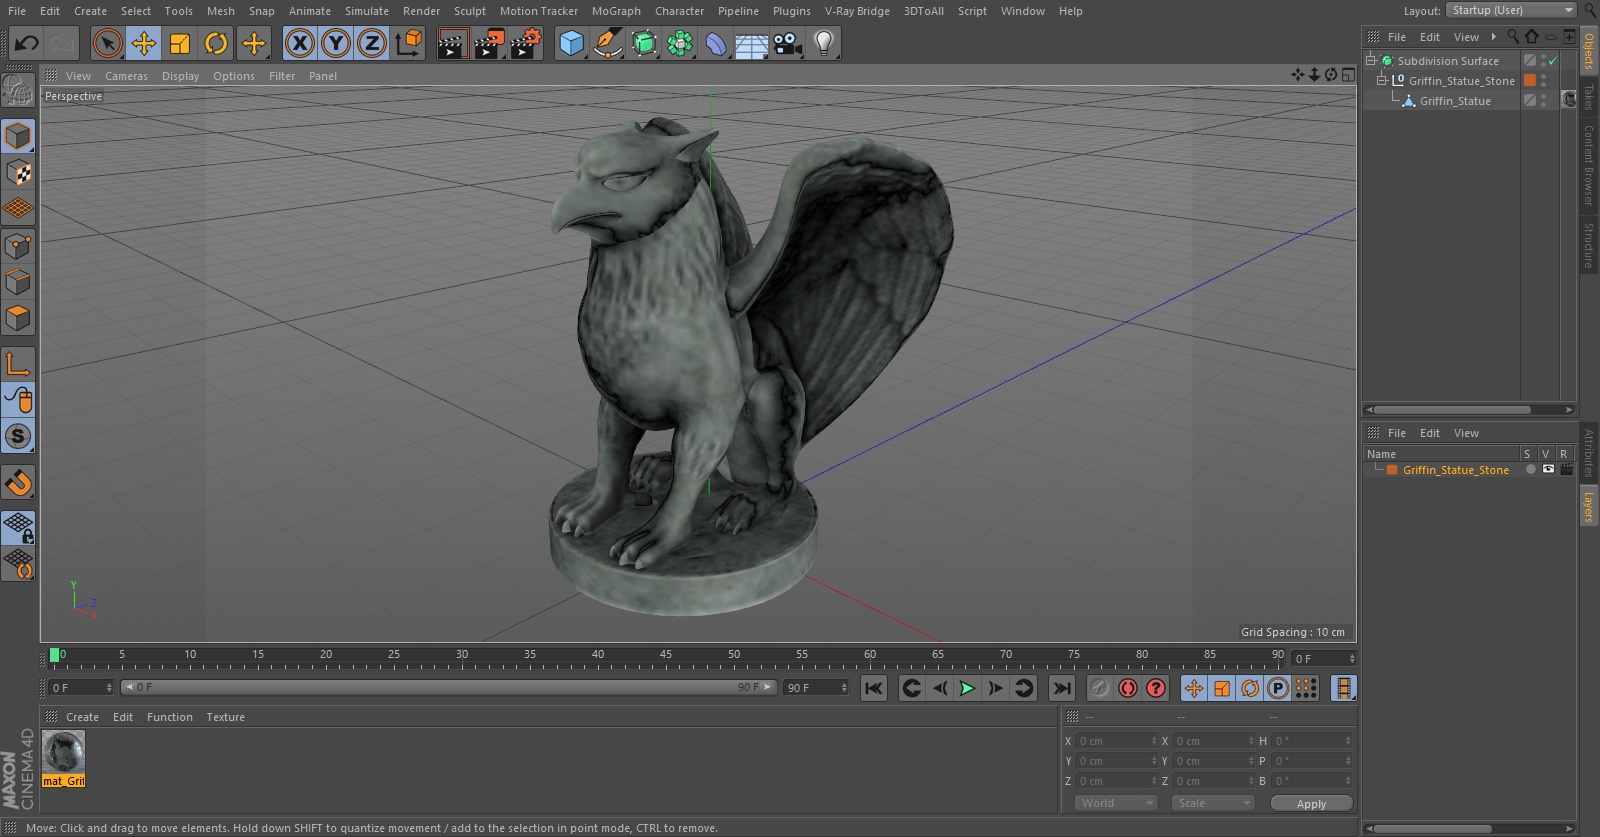Open the World coordinate dropdown
This screenshot has height=837, width=1600.
(x=1116, y=803)
